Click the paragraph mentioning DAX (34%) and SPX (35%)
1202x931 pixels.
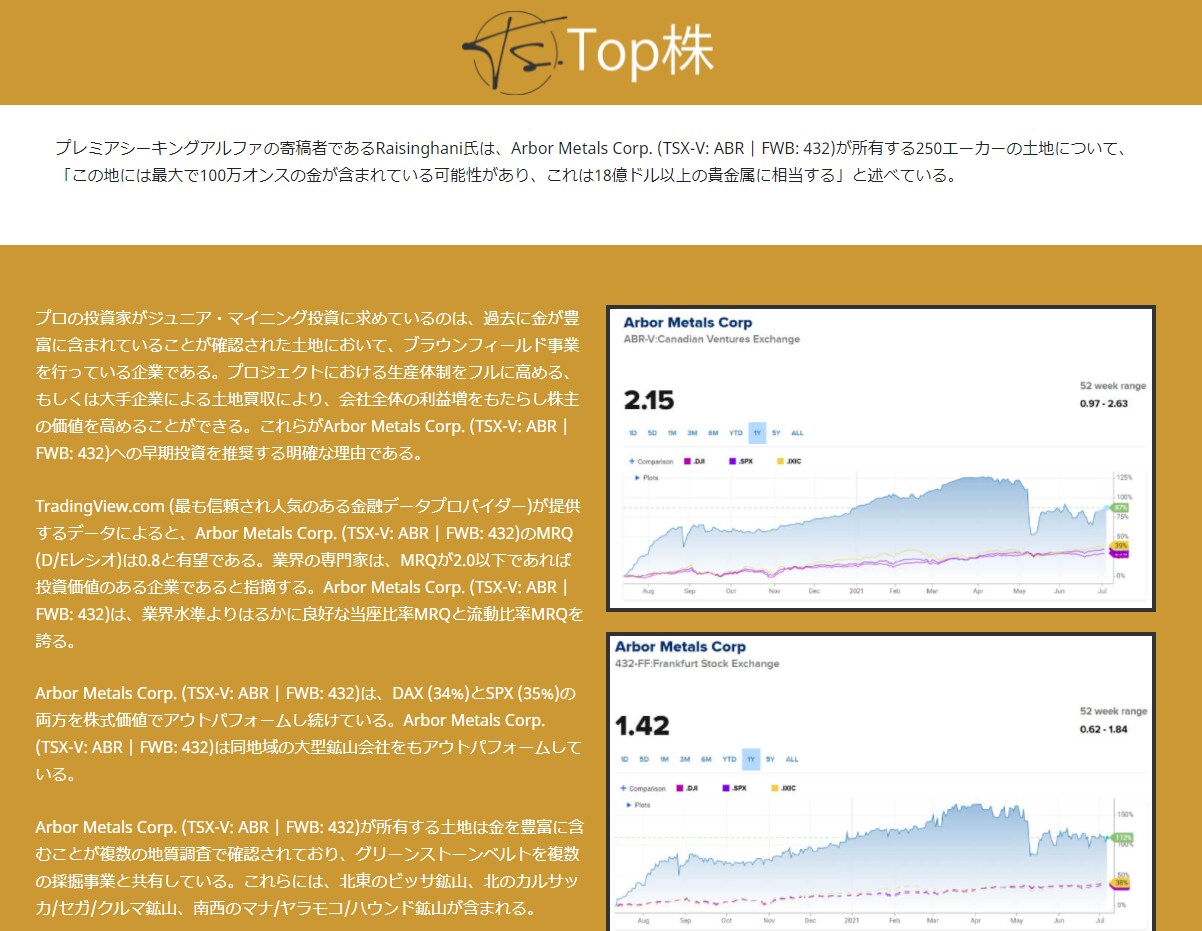coord(308,734)
